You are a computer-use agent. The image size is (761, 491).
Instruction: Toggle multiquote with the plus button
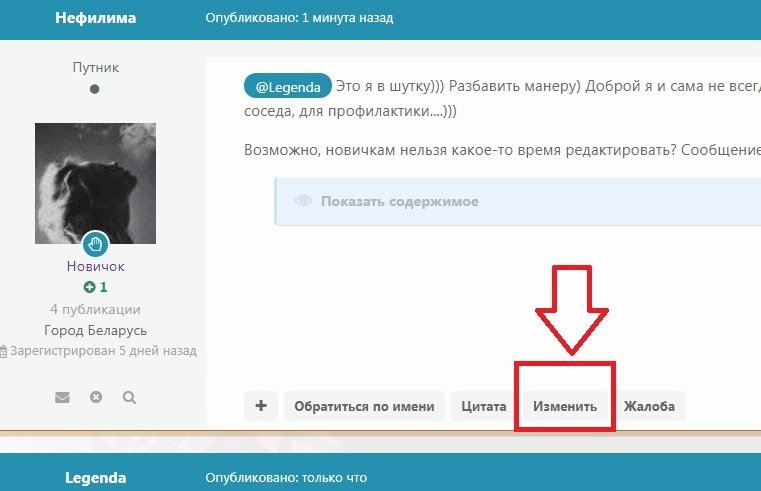click(261, 406)
